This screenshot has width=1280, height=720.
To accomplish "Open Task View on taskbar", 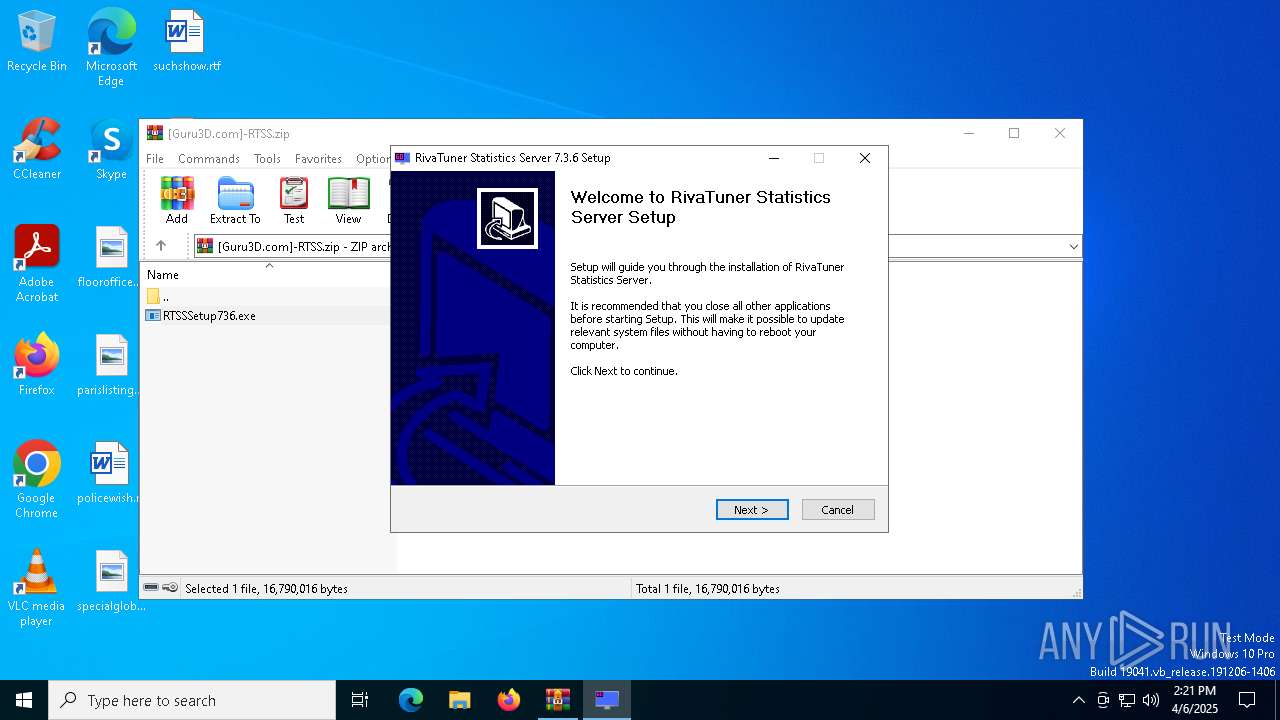I will pyautogui.click(x=360, y=700).
